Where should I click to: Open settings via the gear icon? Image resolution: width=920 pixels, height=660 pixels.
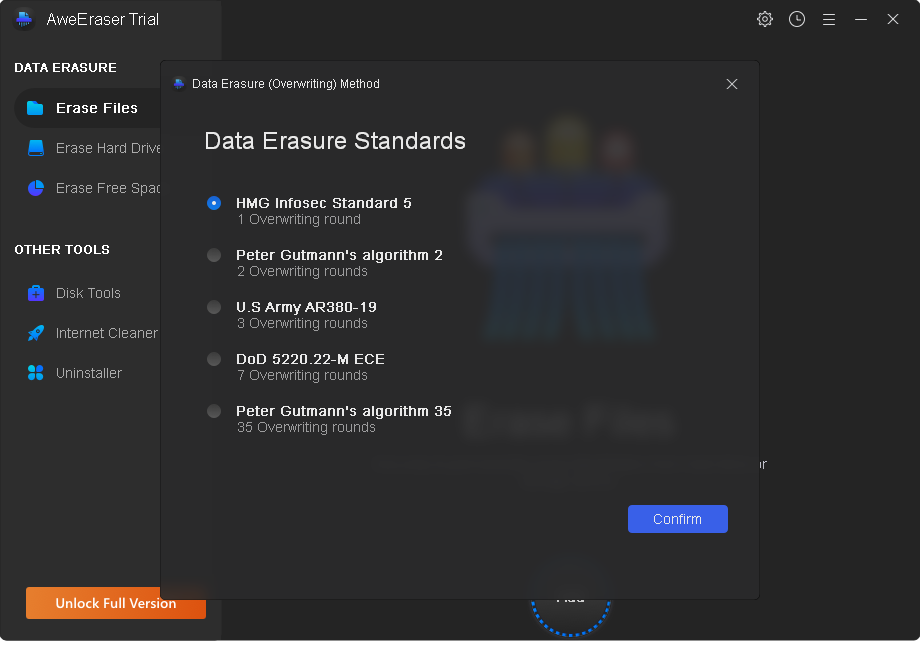click(x=765, y=19)
